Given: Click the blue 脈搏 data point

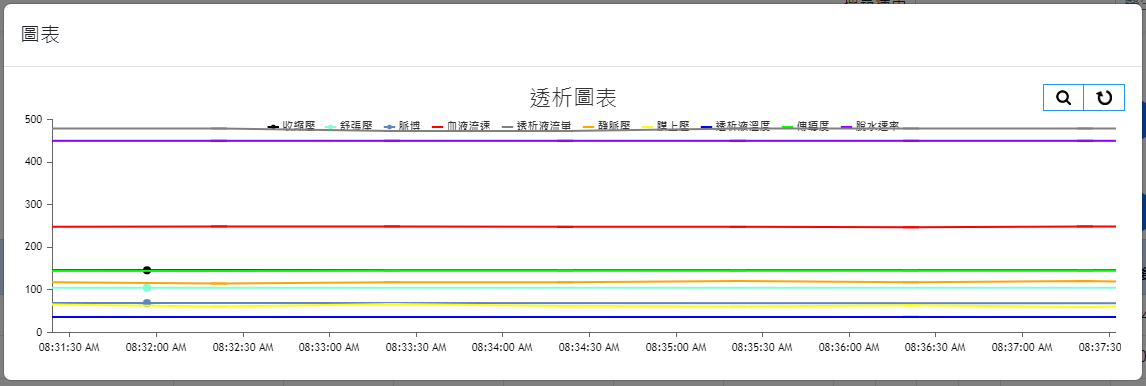Looking at the screenshot, I should [147, 303].
